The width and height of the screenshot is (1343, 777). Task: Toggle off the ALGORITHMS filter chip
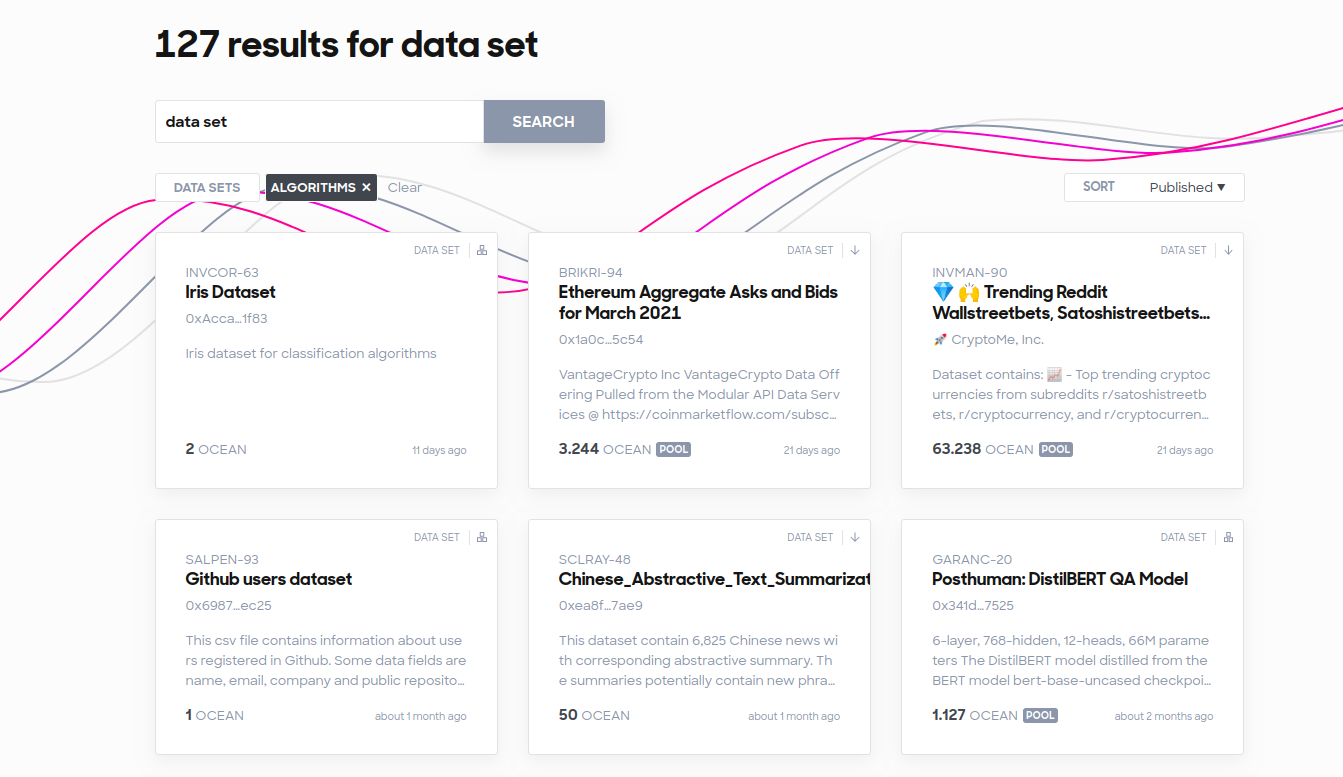click(x=312, y=187)
